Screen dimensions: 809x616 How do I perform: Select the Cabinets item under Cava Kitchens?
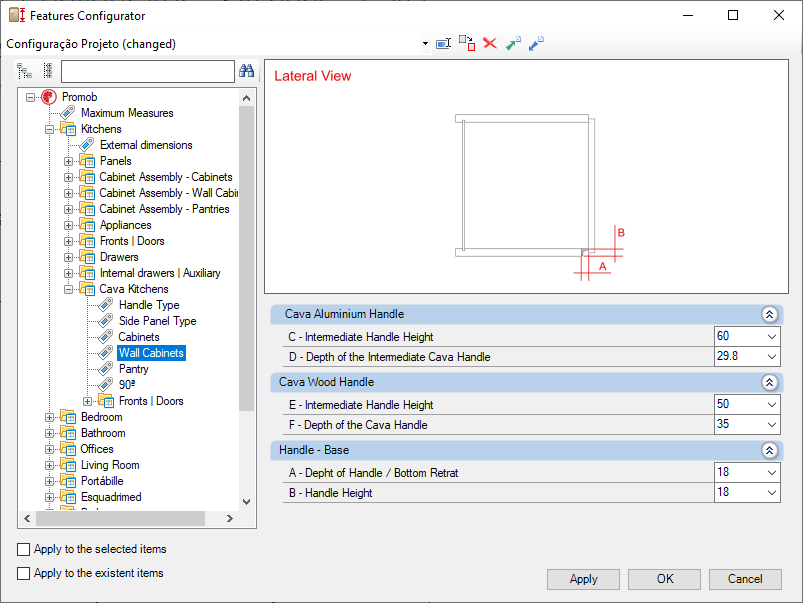(139, 337)
